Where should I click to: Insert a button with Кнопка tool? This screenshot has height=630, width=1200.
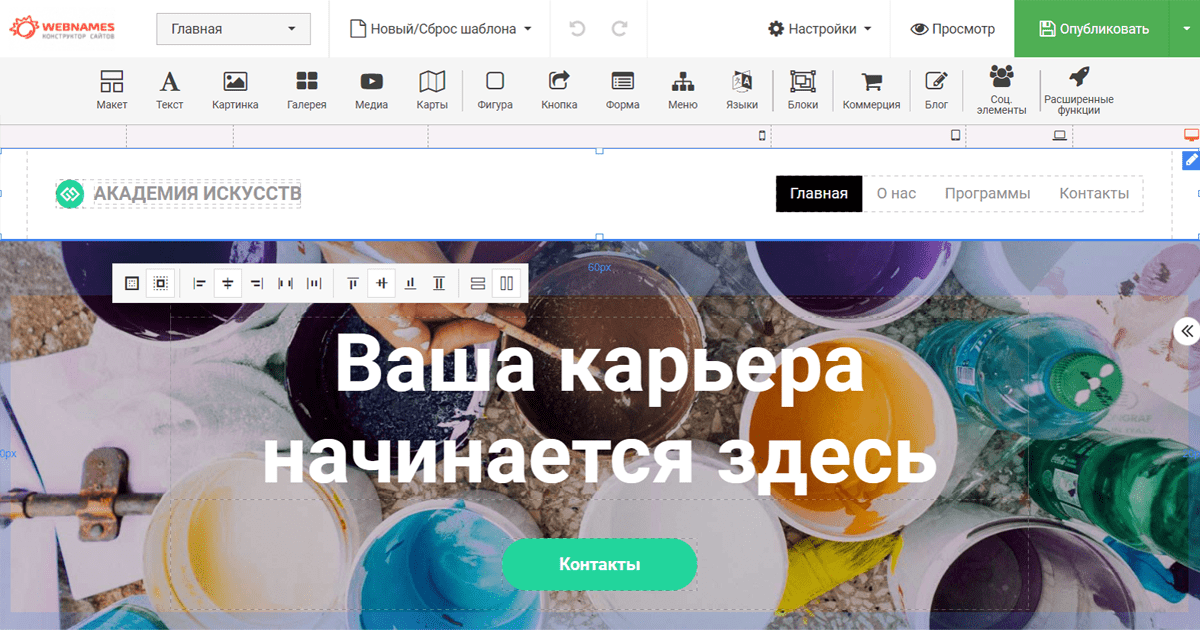tap(559, 90)
